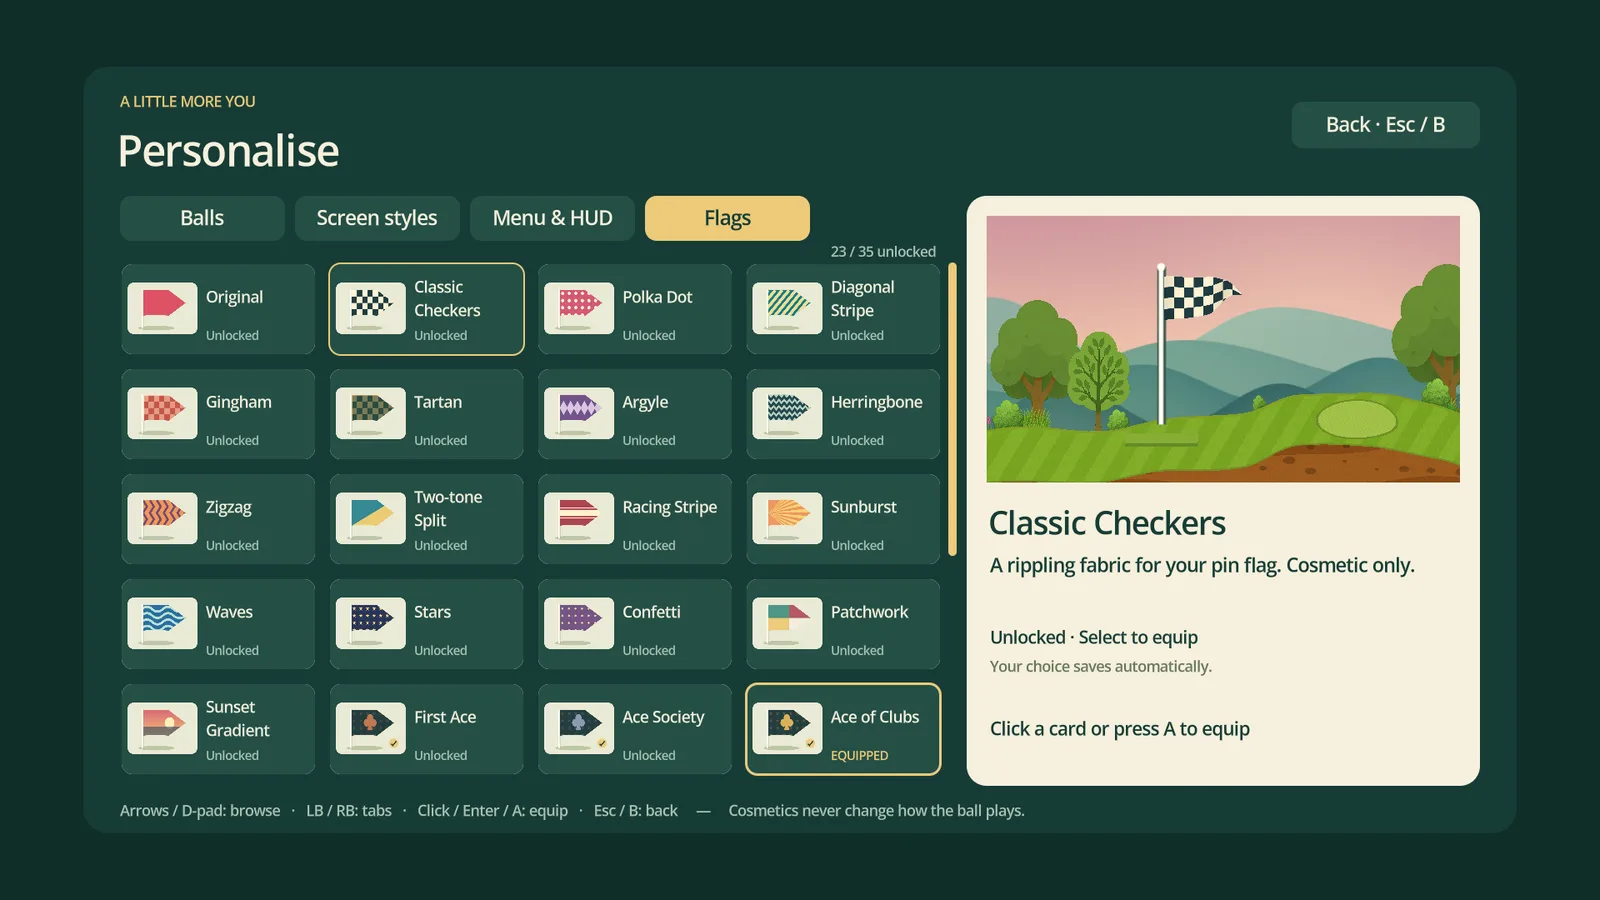The width and height of the screenshot is (1600, 900).
Task: Select the Argyle flag icon
Action: [579, 413]
